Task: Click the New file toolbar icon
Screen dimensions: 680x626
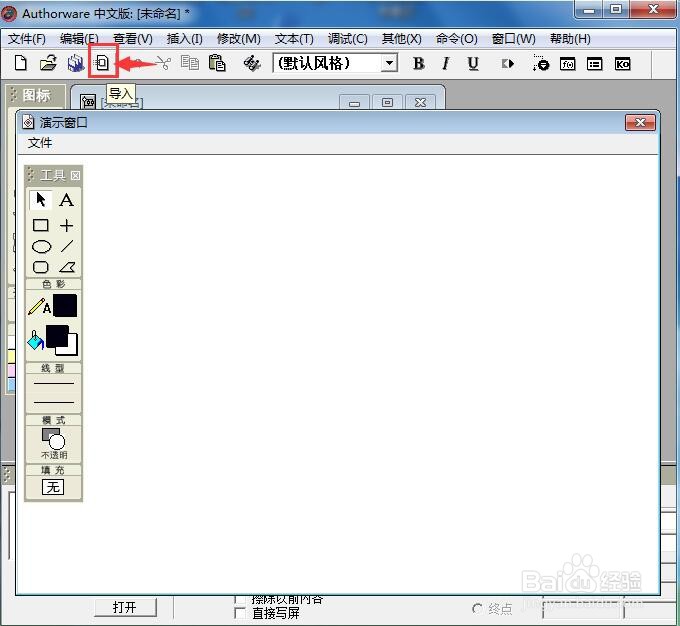Action: tap(20, 63)
